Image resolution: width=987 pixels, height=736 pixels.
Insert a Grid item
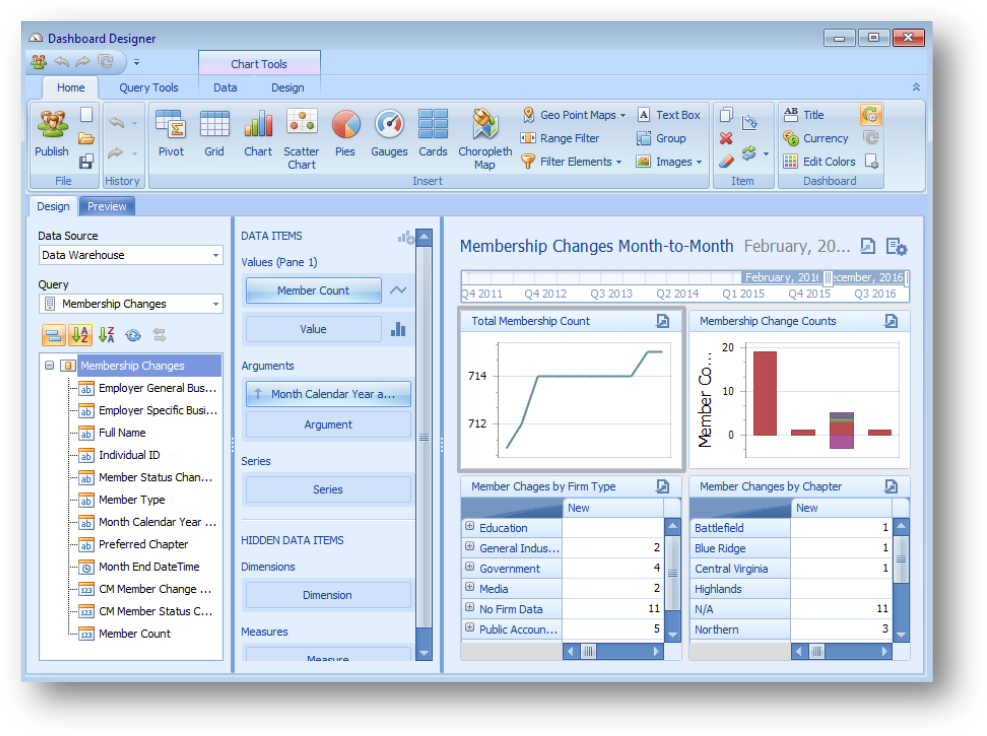pos(214,132)
